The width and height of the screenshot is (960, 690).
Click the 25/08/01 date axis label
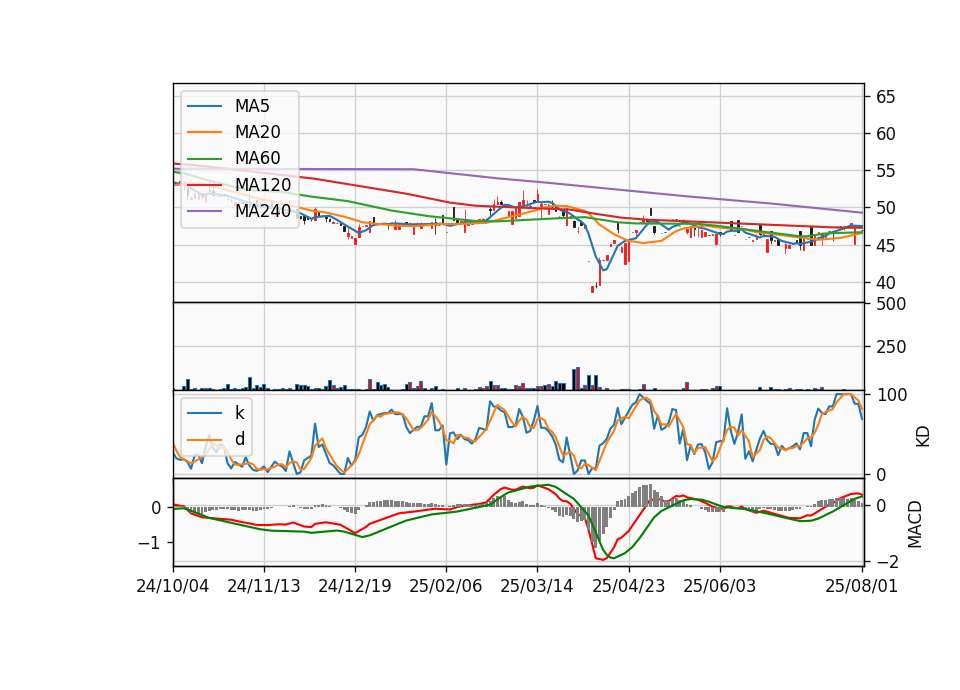[x=861, y=586]
